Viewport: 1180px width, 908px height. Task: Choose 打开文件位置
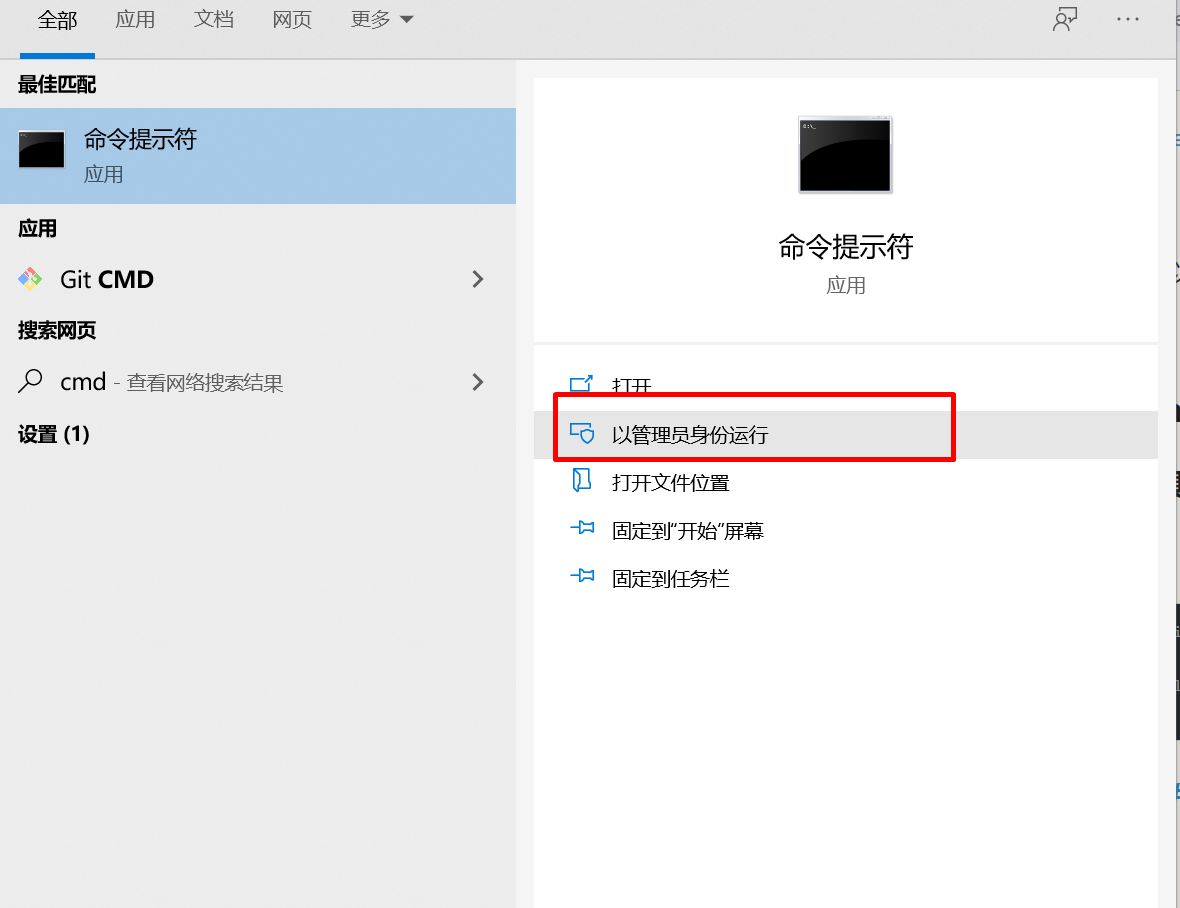pyautogui.click(x=846, y=483)
